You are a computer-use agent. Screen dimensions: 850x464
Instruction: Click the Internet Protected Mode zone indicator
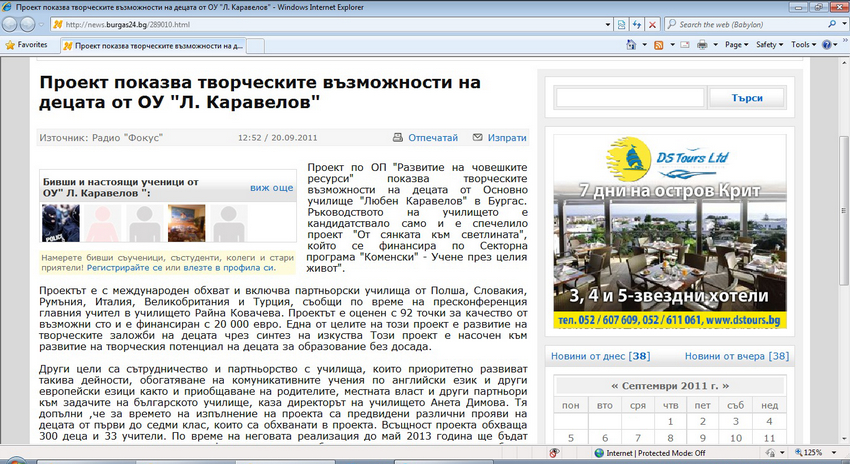tap(649, 453)
